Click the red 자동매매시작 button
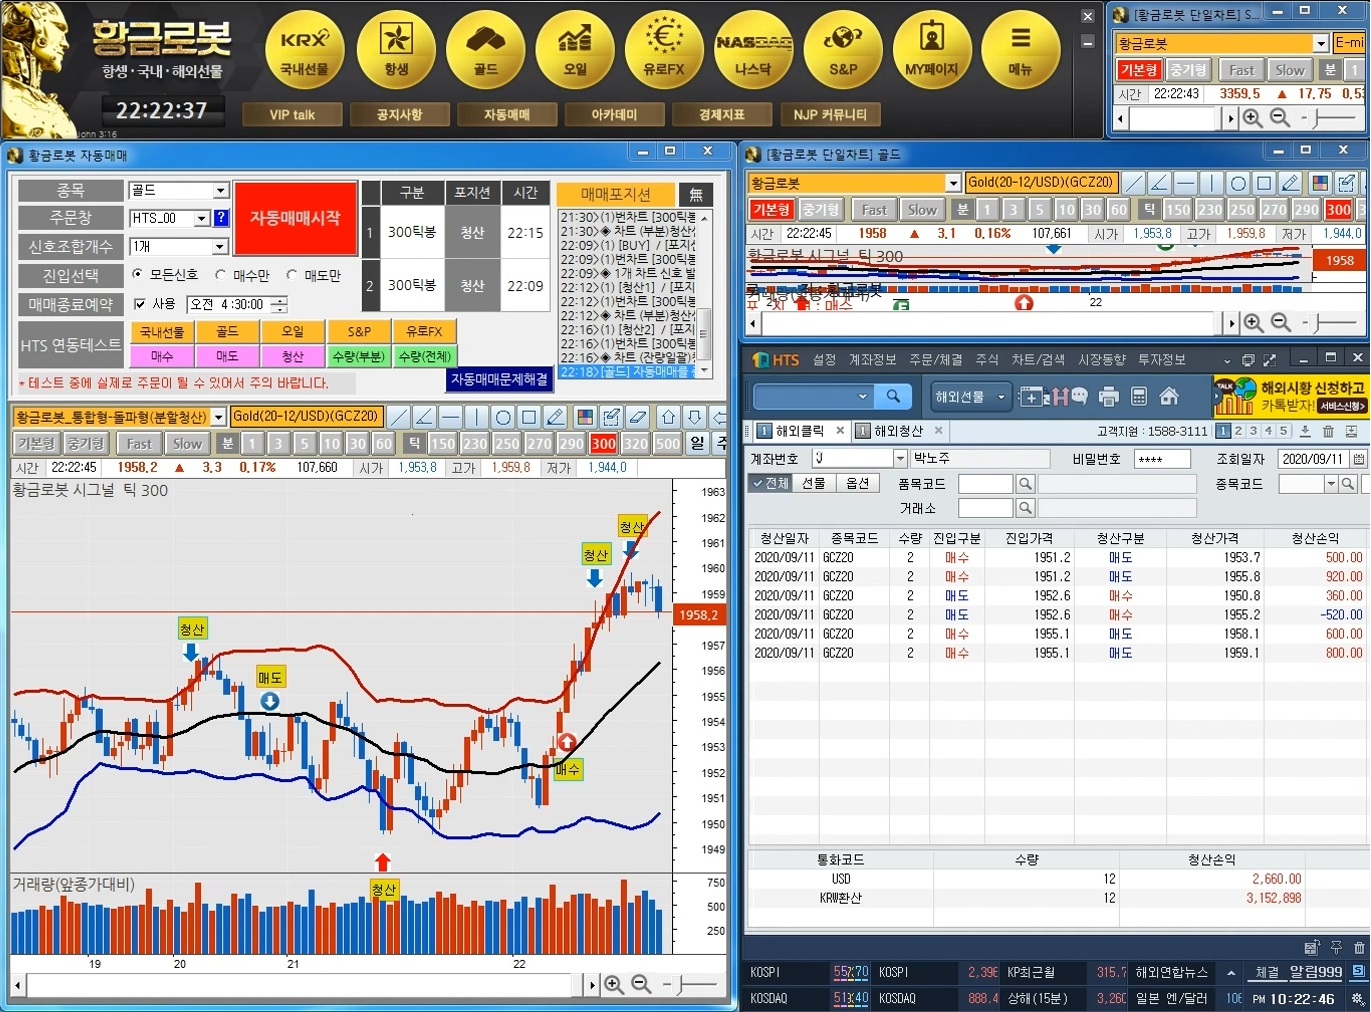This screenshot has height=1012, width=1371. 295,218
